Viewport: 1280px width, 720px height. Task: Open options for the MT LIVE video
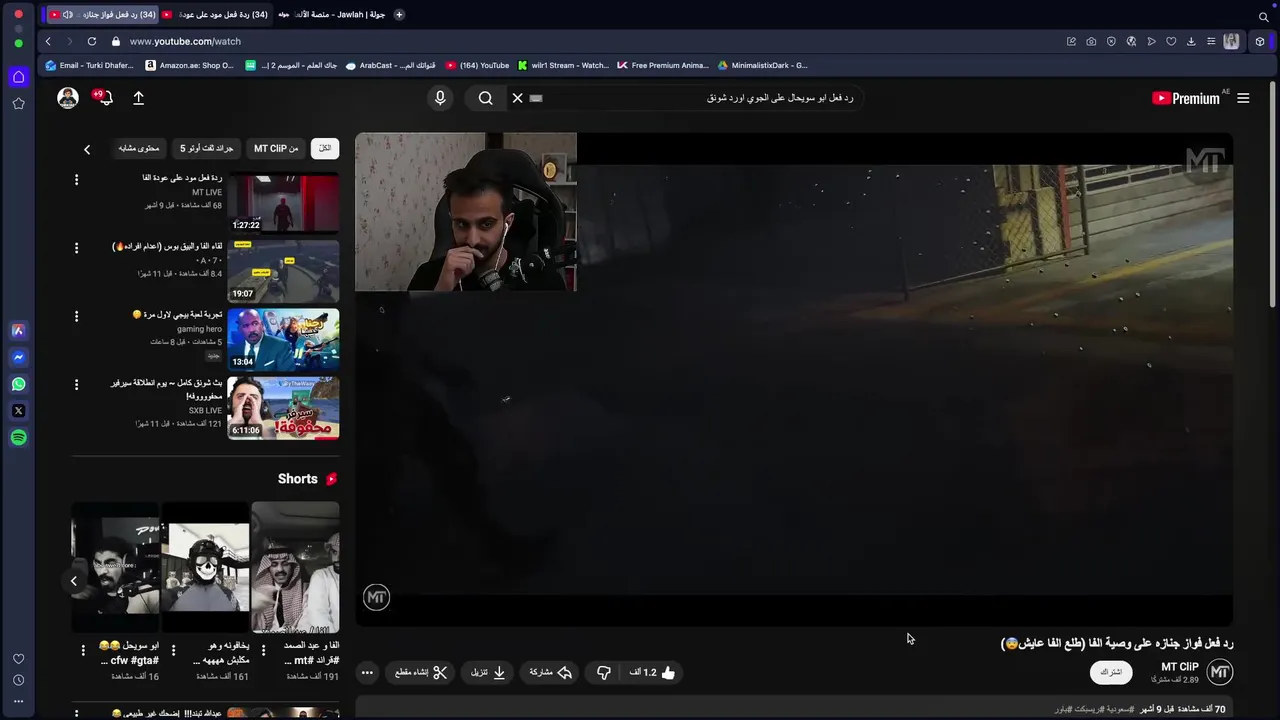[x=76, y=180]
